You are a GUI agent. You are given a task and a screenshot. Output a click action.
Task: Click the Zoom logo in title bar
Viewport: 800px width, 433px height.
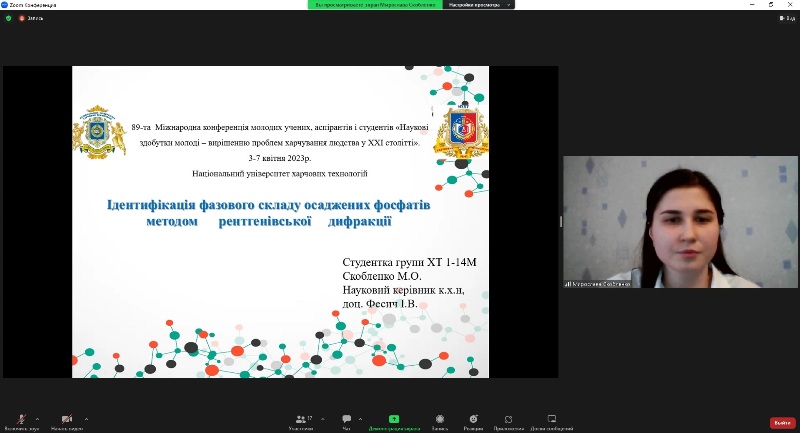(x=5, y=5)
